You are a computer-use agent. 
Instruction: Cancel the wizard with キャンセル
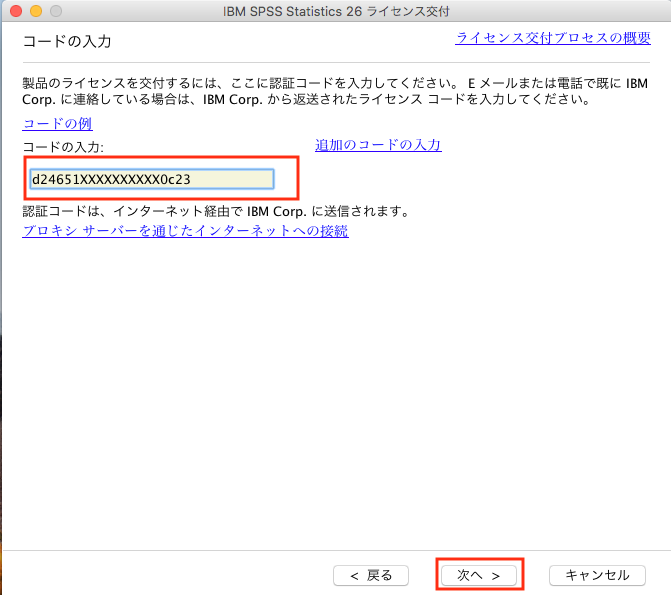click(597, 575)
